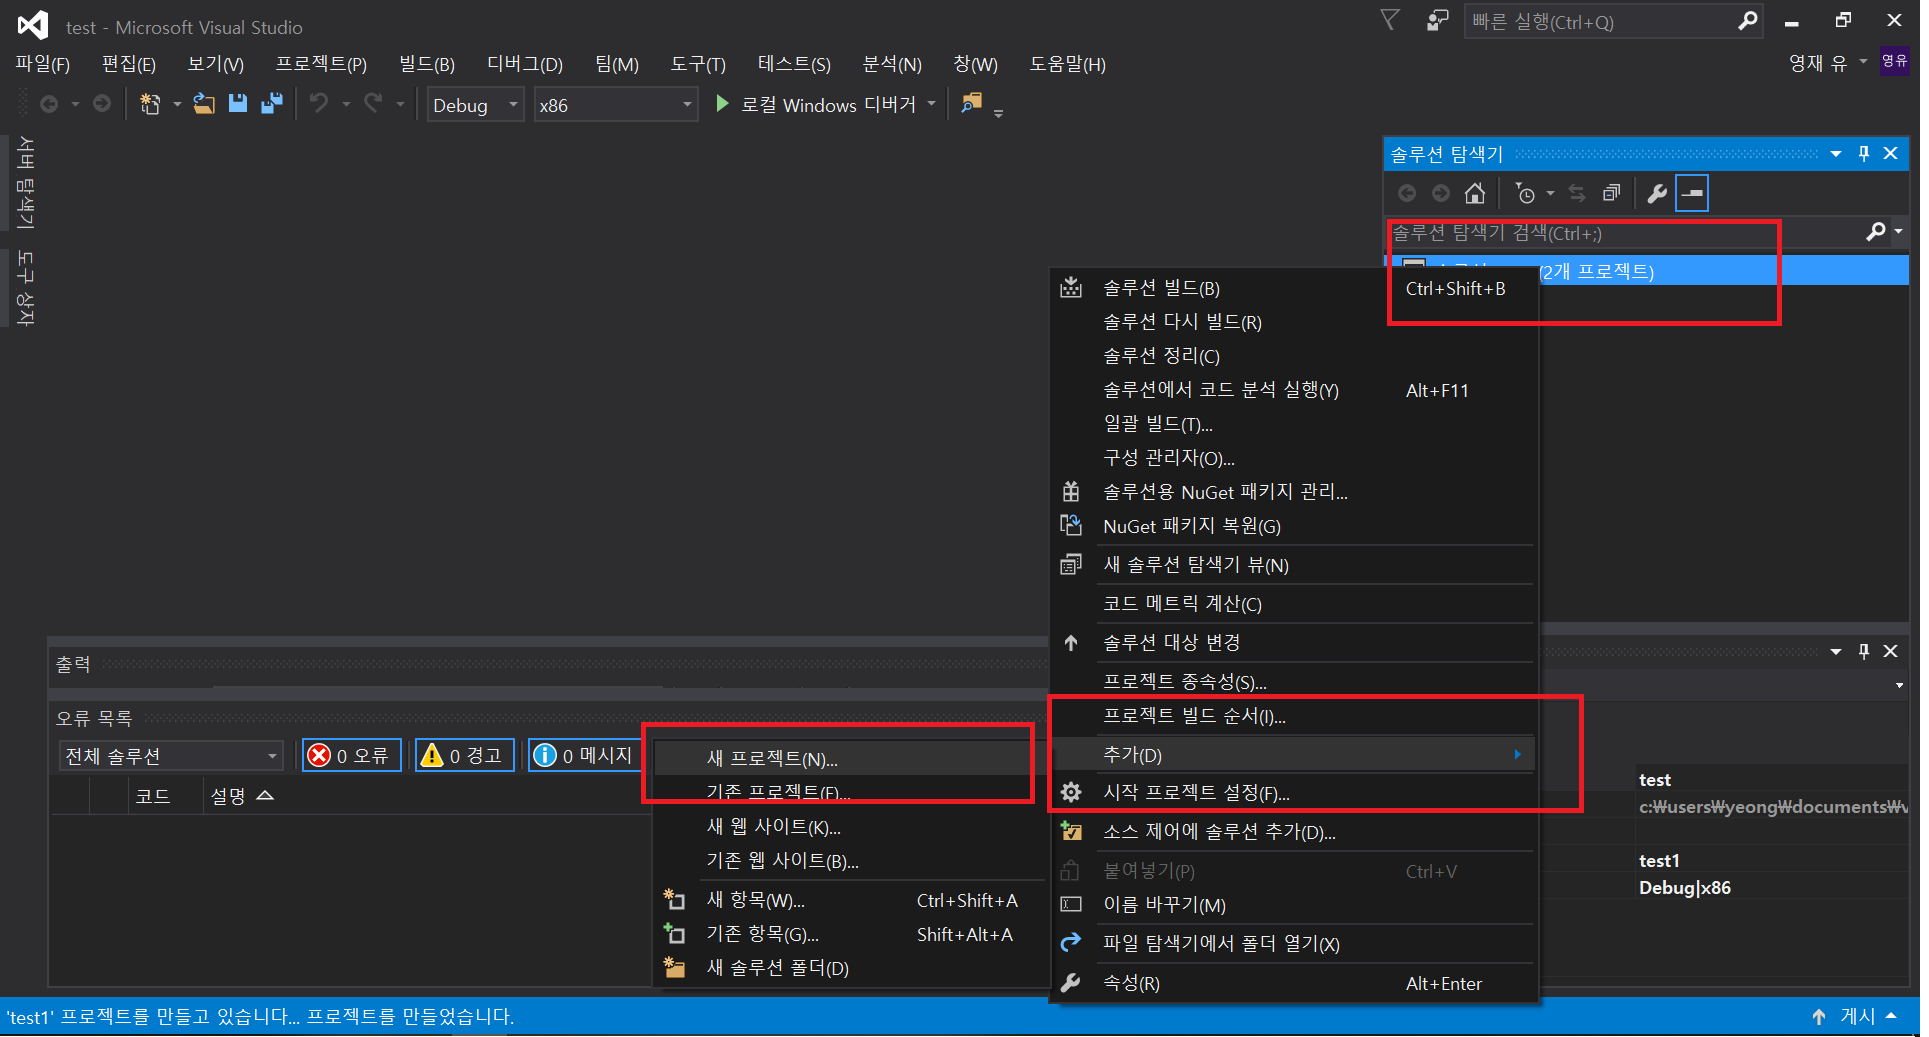1929x1037 pixels.
Task: Click the feedback icon in title bar
Action: tap(1437, 21)
